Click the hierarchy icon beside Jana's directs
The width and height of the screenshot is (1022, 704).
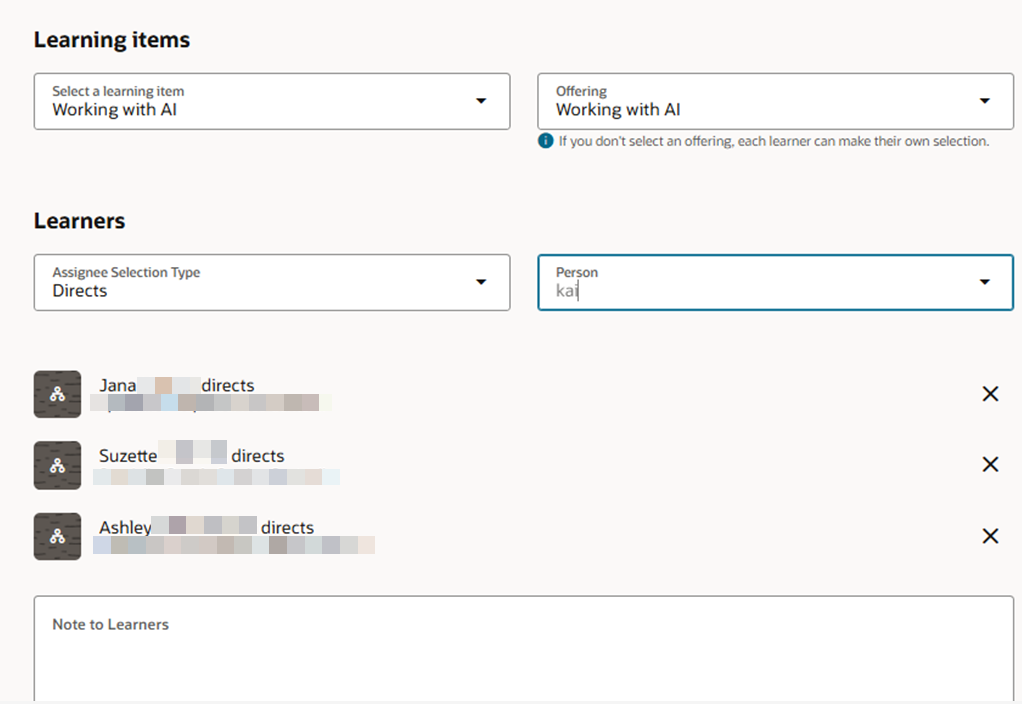(x=57, y=394)
